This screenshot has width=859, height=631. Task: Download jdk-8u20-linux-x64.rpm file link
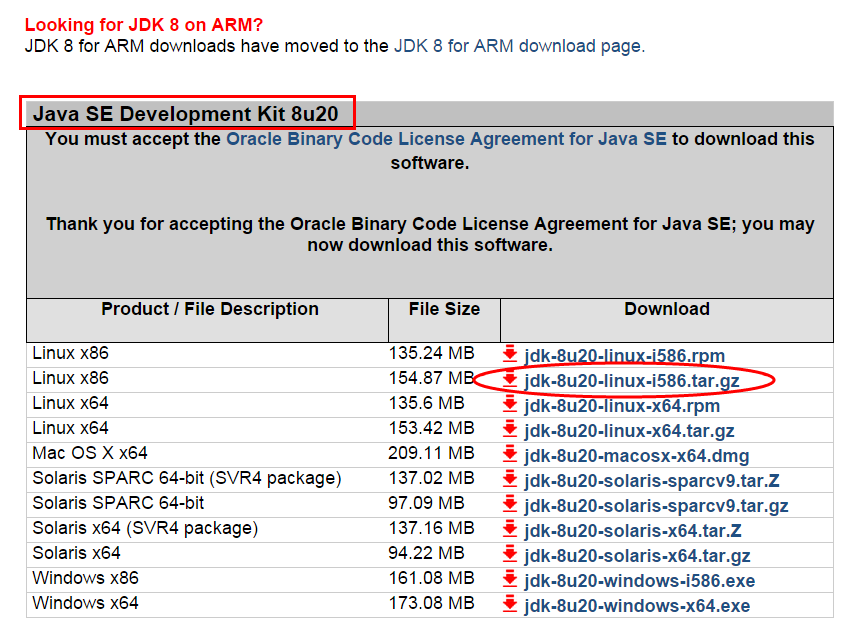(x=622, y=406)
